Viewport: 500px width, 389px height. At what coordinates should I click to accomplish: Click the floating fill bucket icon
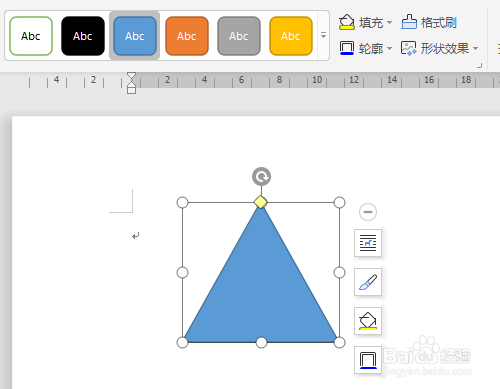[x=368, y=321]
